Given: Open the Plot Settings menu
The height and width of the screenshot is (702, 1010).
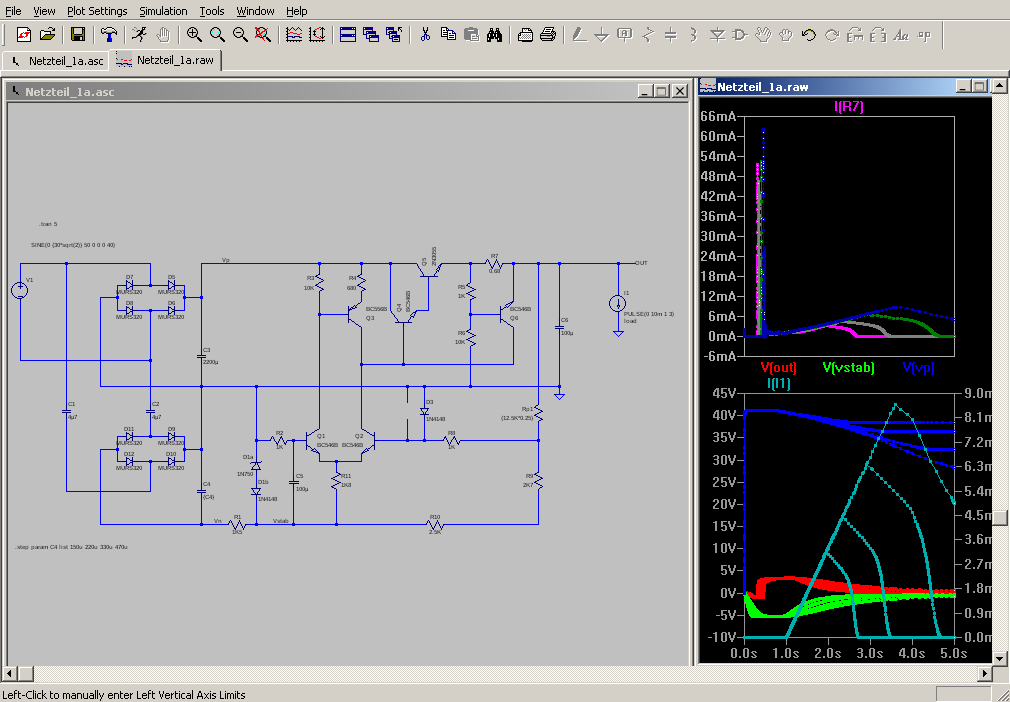Looking at the screenshot, I should point(97,11).
